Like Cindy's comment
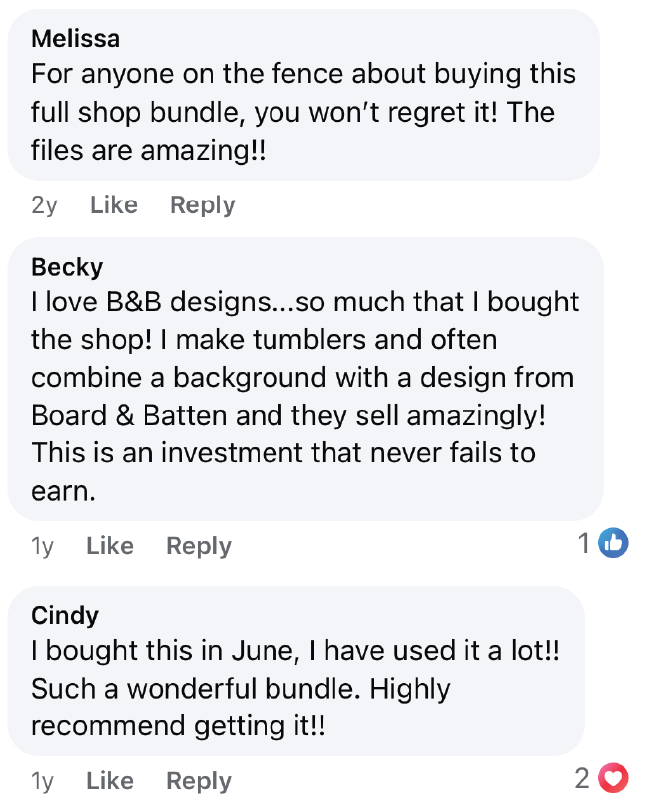Viewport: 645px width, 806px height. point(110,781)
